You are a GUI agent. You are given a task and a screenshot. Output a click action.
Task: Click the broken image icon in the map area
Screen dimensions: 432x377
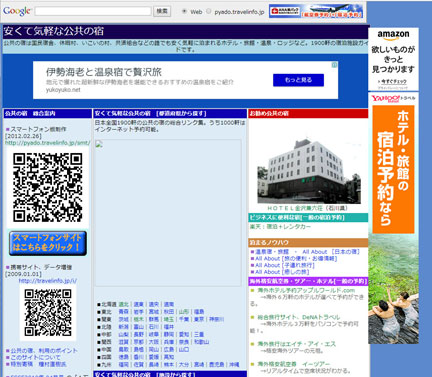[99, 144]
